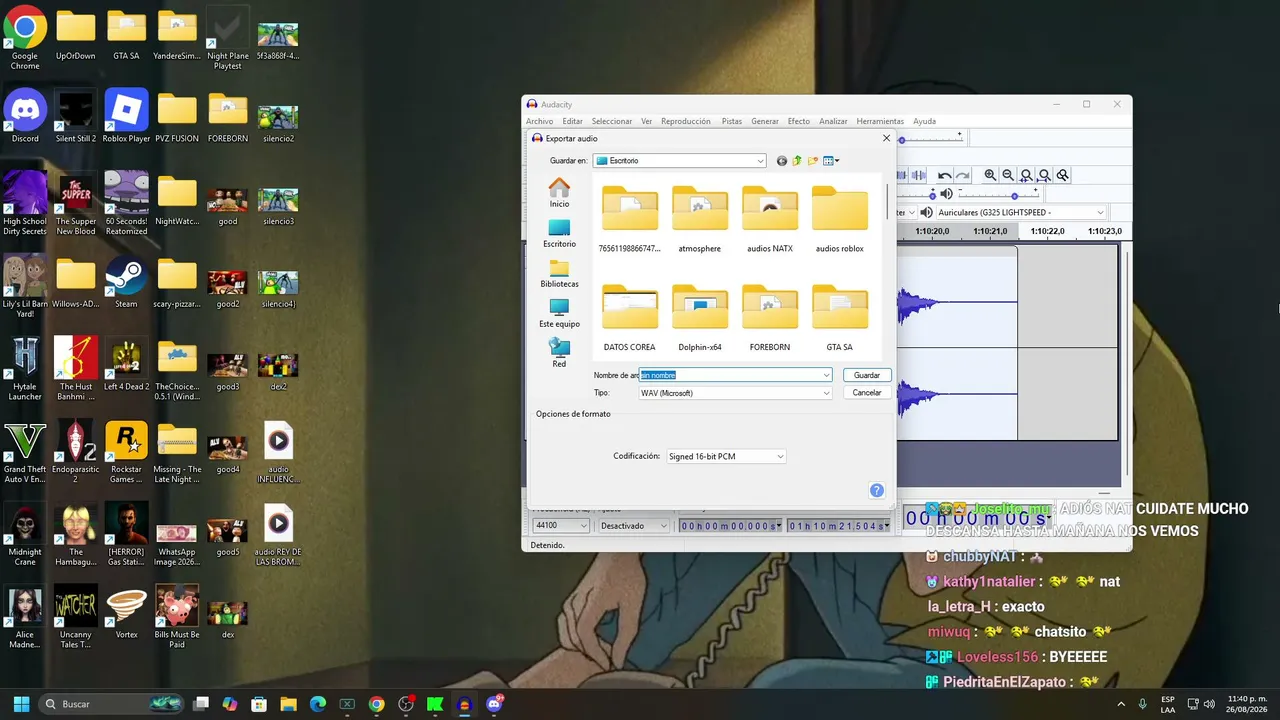Go up one folder level in export dialog
The height and width of the screenshot is (720, 1280).
coord(797,161)
